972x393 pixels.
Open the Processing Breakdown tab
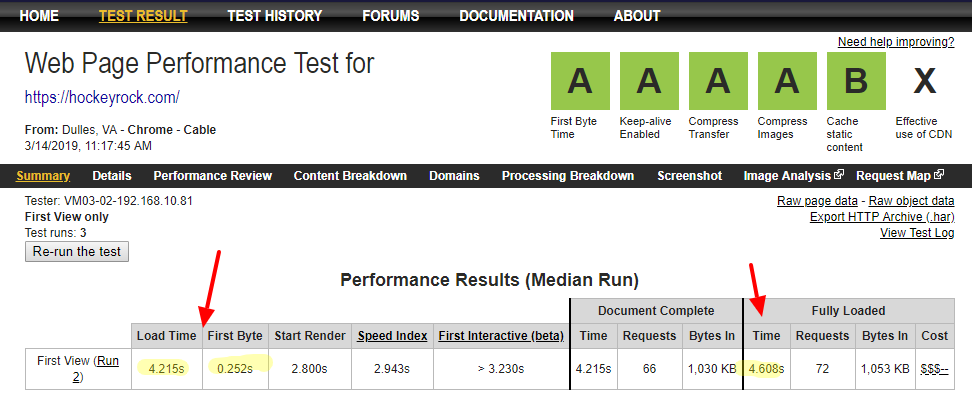point(568,176)
